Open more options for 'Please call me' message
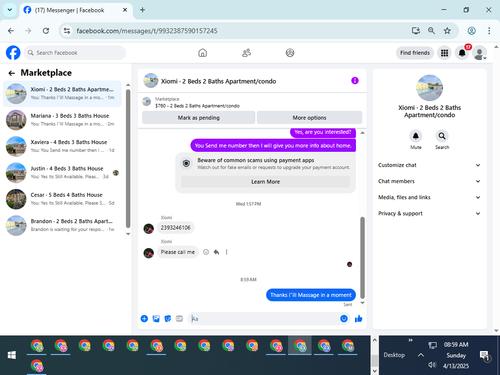The height and width of the screenshot is (375, 500). pos(226,252)
